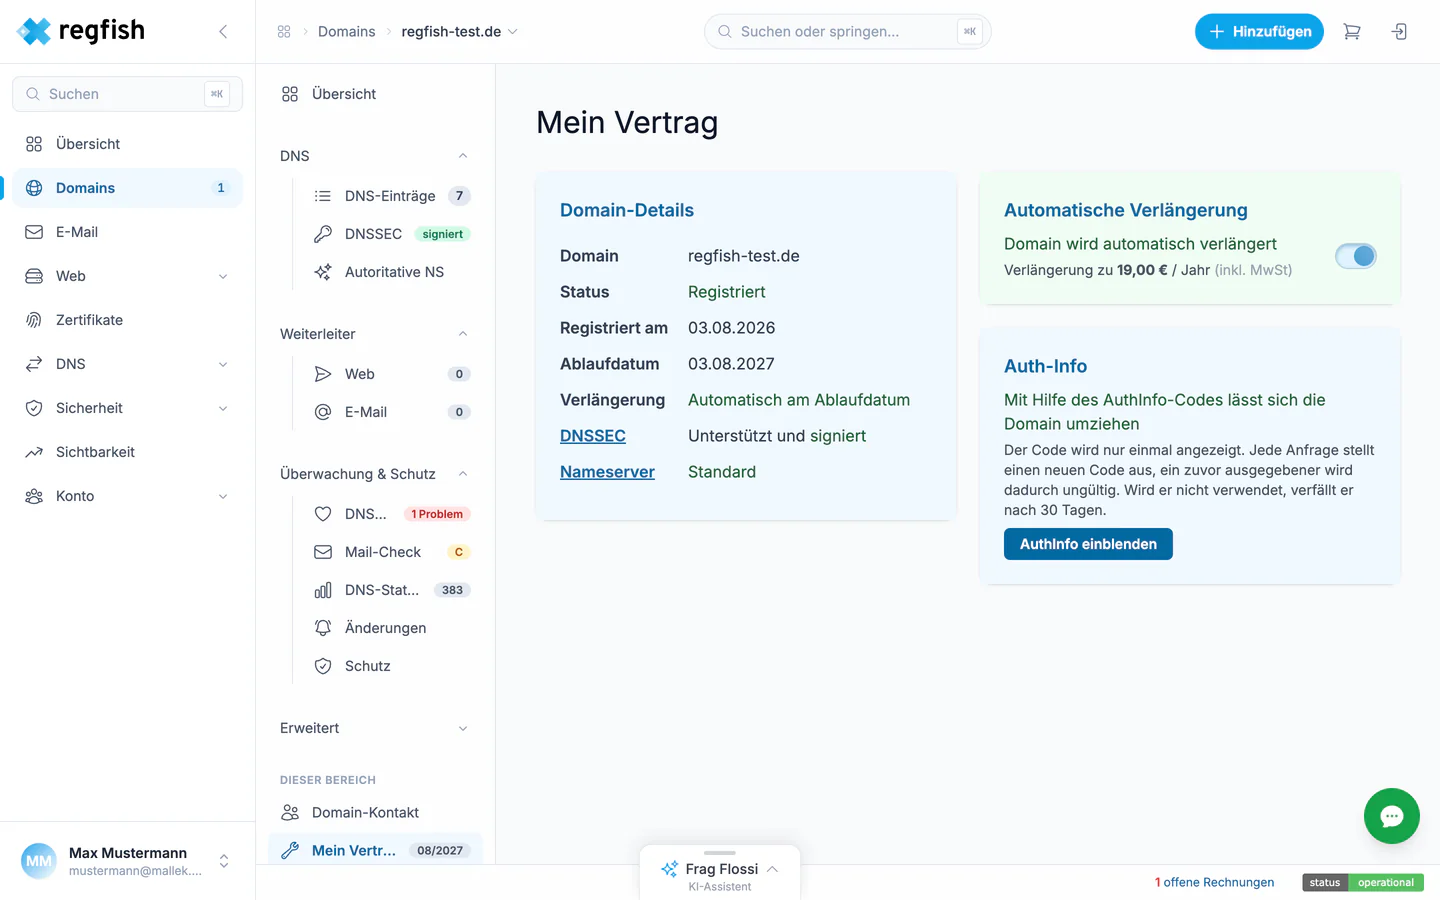Open the offene Rechnungen link
The height and width of the screenshot is (900, 1440).
[x=1215, y=882]
